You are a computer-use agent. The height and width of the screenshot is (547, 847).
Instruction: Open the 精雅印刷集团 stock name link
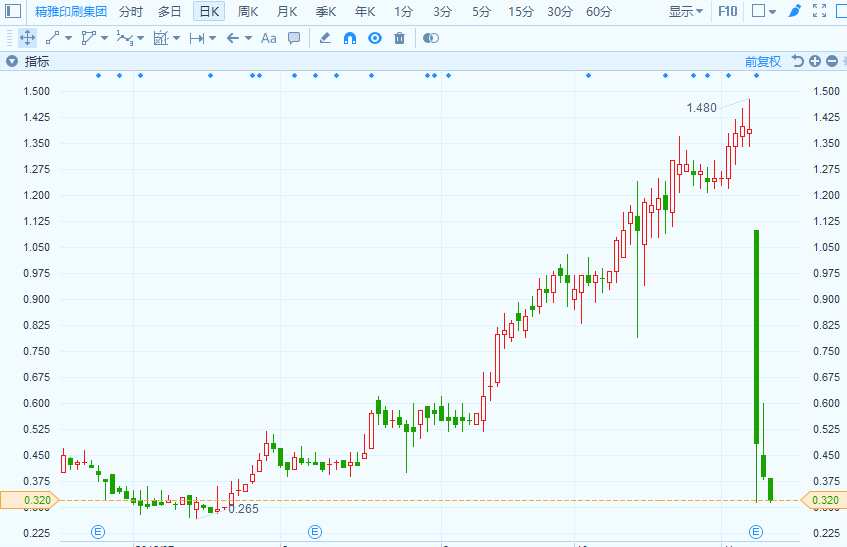click(71, 11)
